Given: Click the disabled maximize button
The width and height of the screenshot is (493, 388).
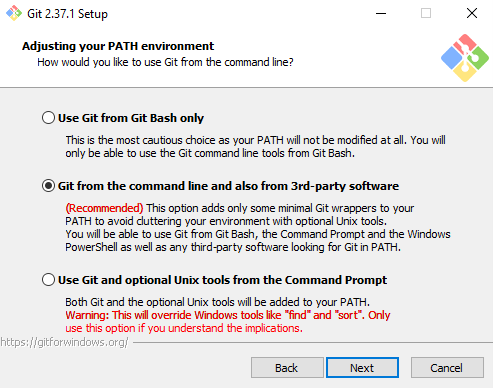Looking at the screenshot, I should [426, 13].
